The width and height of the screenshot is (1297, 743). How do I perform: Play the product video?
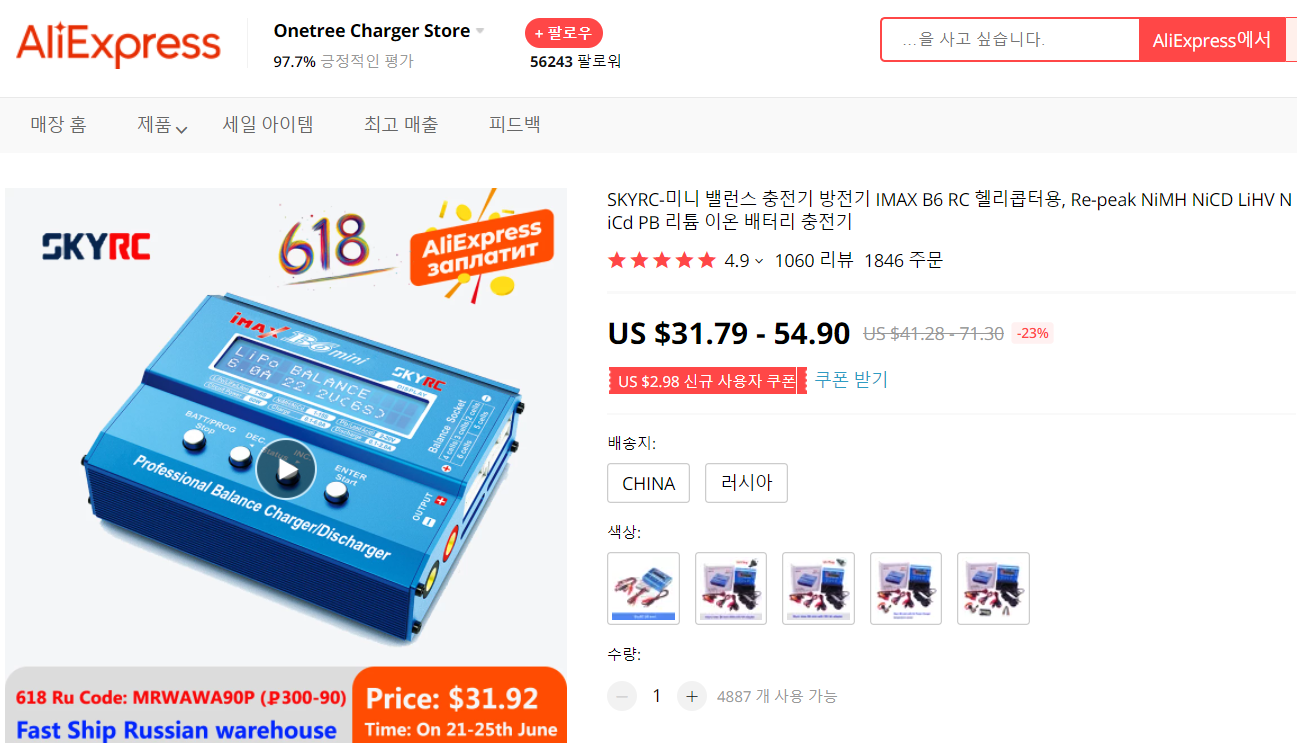click(286, 470)
